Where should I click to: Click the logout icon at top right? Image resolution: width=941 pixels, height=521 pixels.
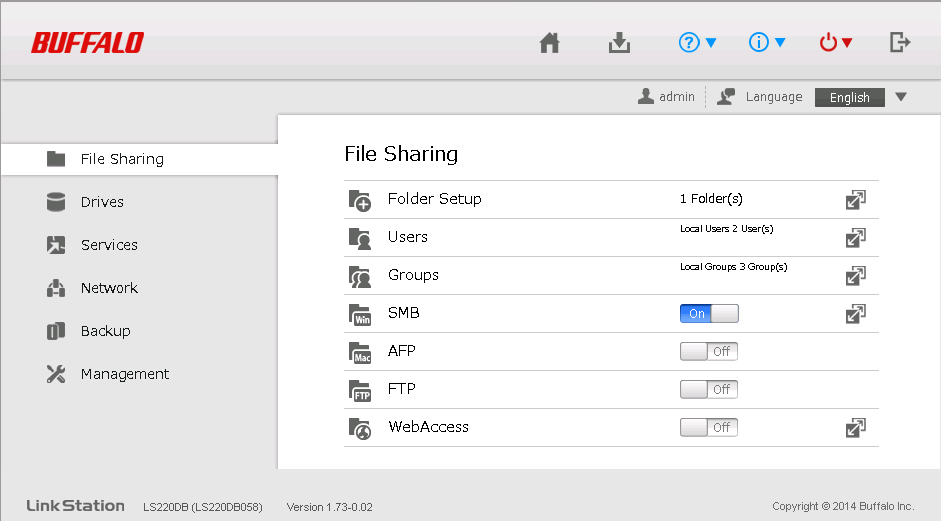(899, 42)
